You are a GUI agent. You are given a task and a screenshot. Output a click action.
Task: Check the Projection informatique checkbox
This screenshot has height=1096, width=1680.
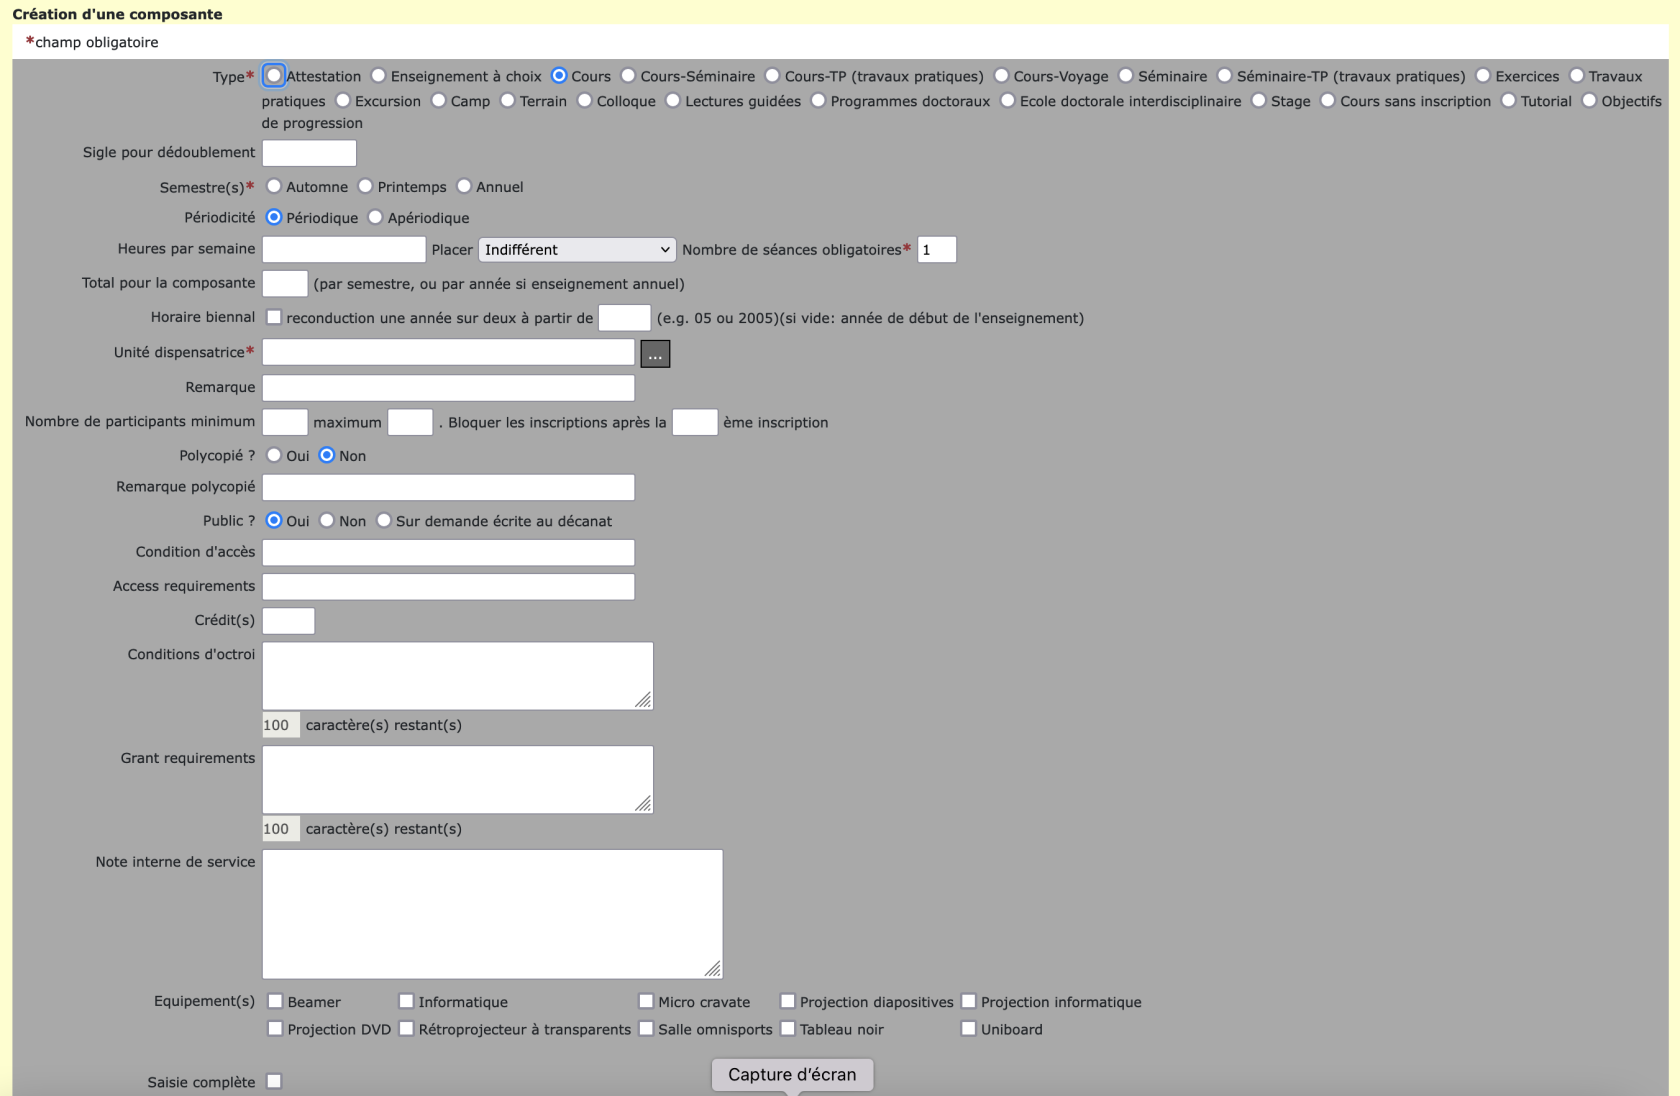pos(969,1002)
